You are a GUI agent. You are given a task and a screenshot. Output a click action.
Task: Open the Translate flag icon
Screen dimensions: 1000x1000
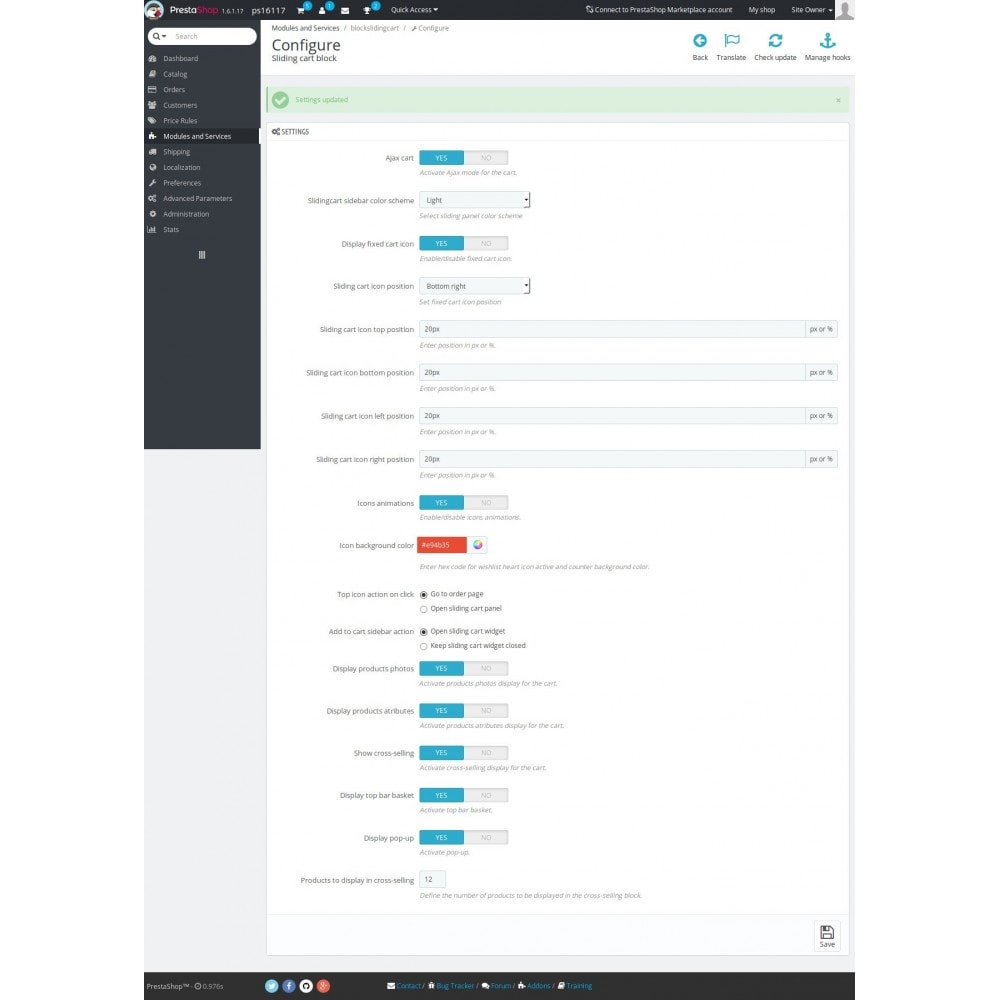pos(731,41)
